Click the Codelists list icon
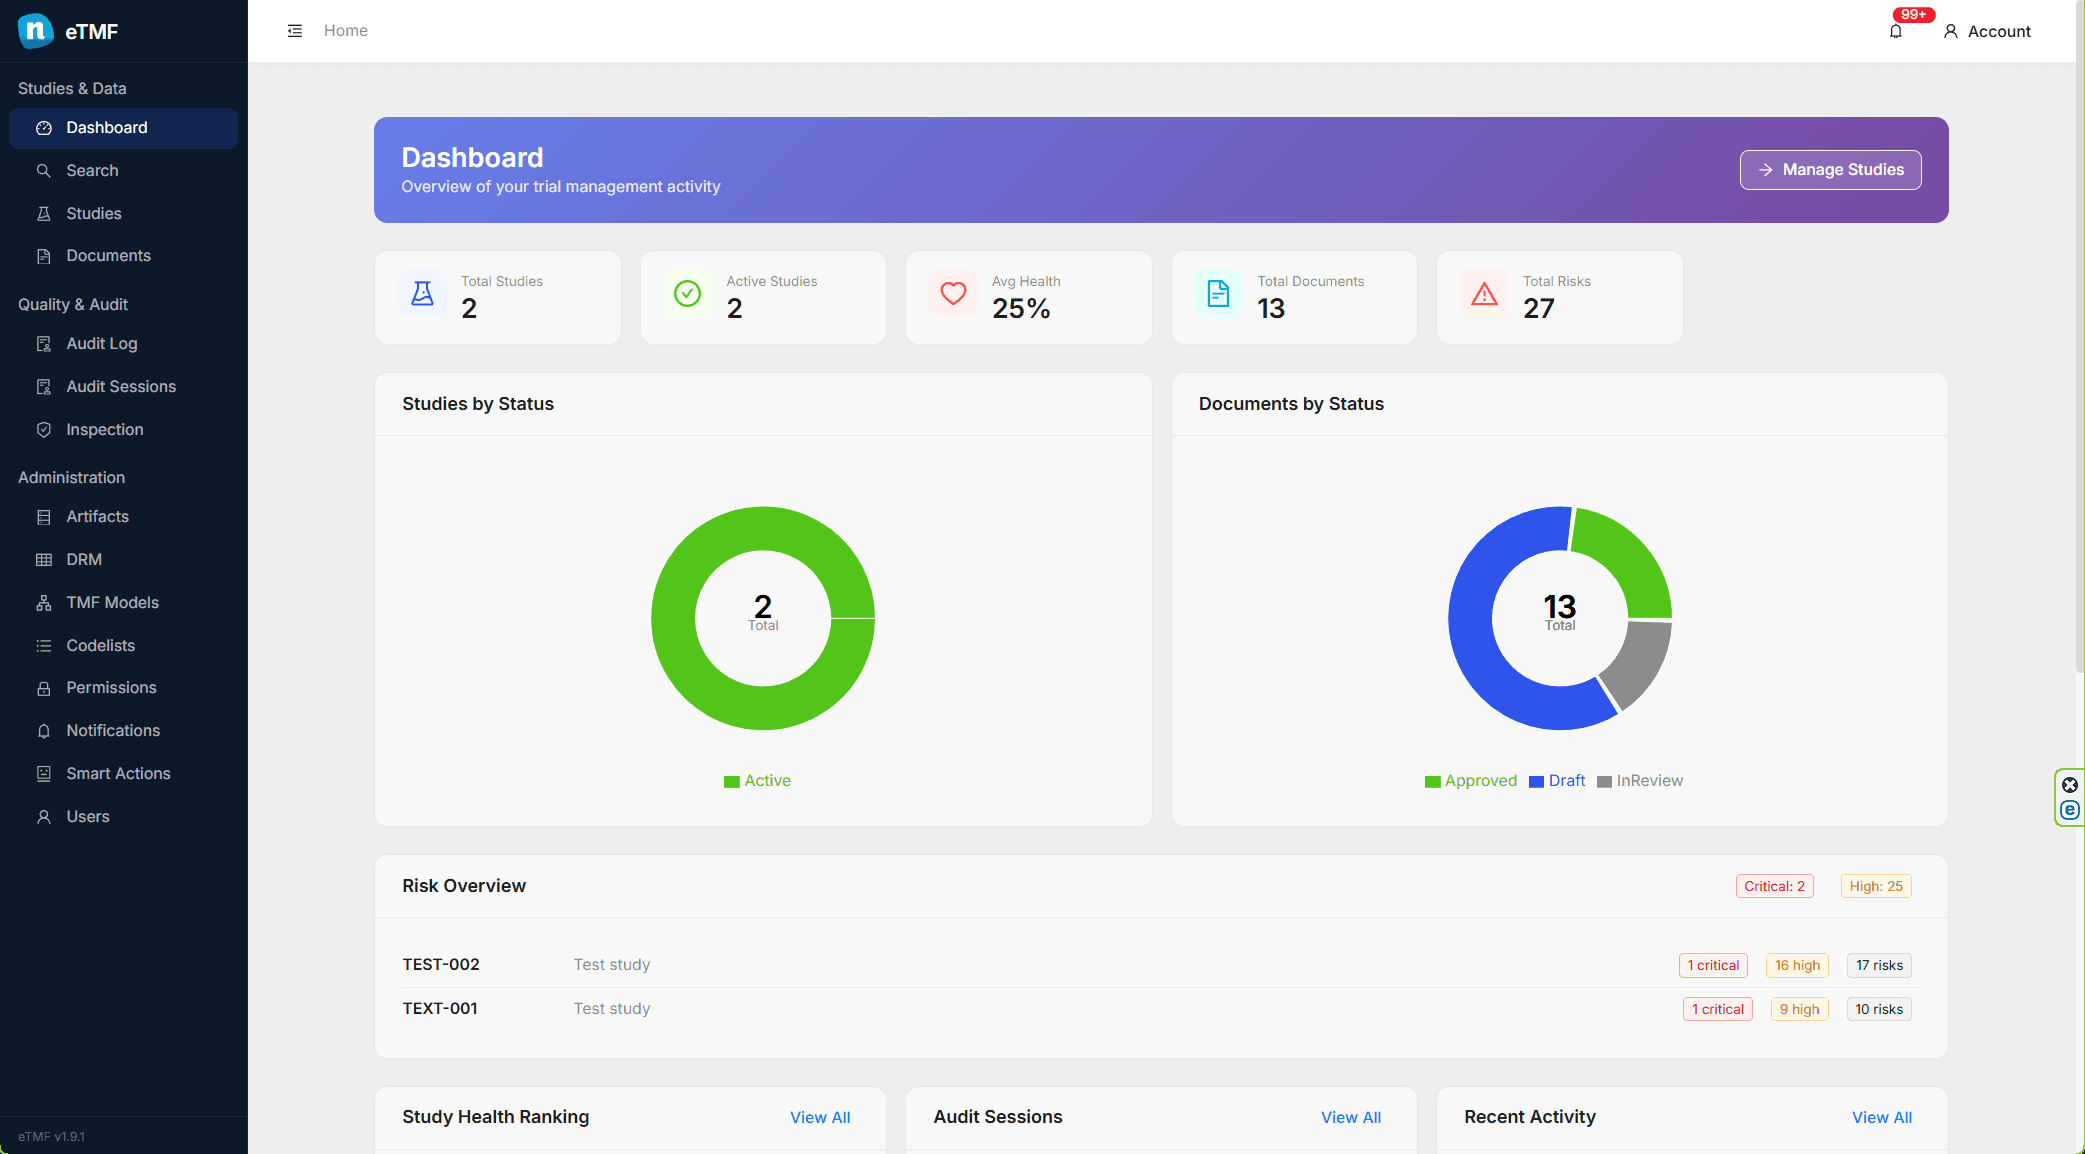Image resolution: width=2085 pixels, height=1154 pixels. [44, 646]
